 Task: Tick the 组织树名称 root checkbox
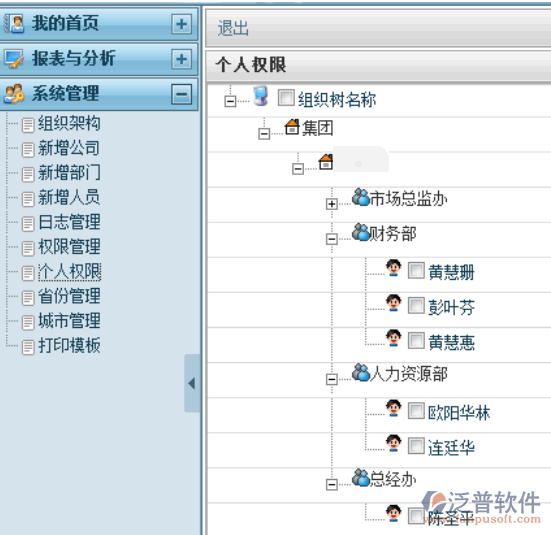point(286,97)
